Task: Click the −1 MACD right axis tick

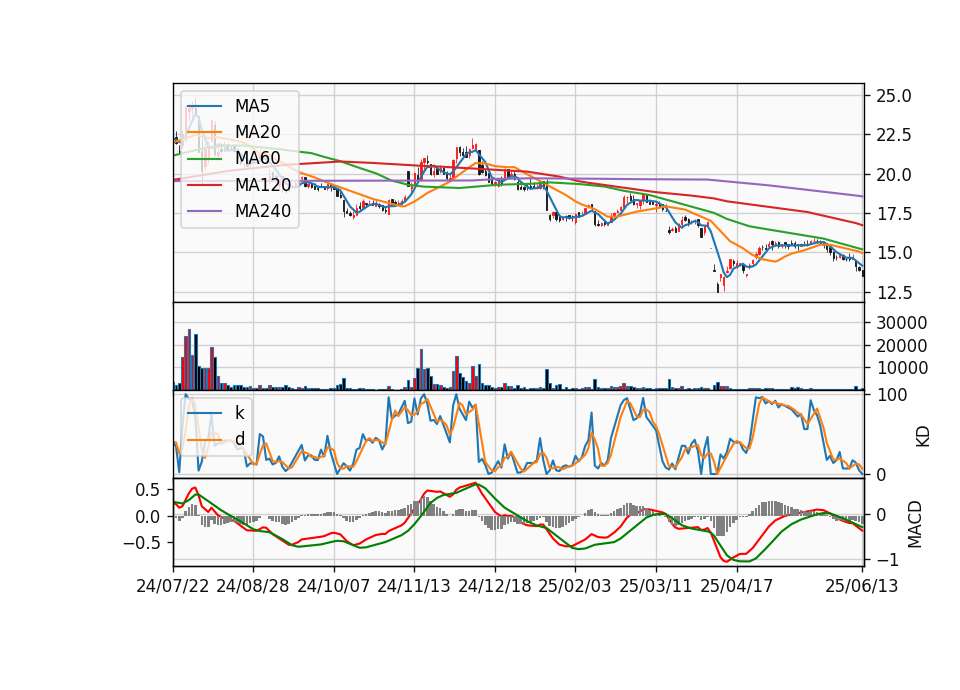Action: (887, 560)
